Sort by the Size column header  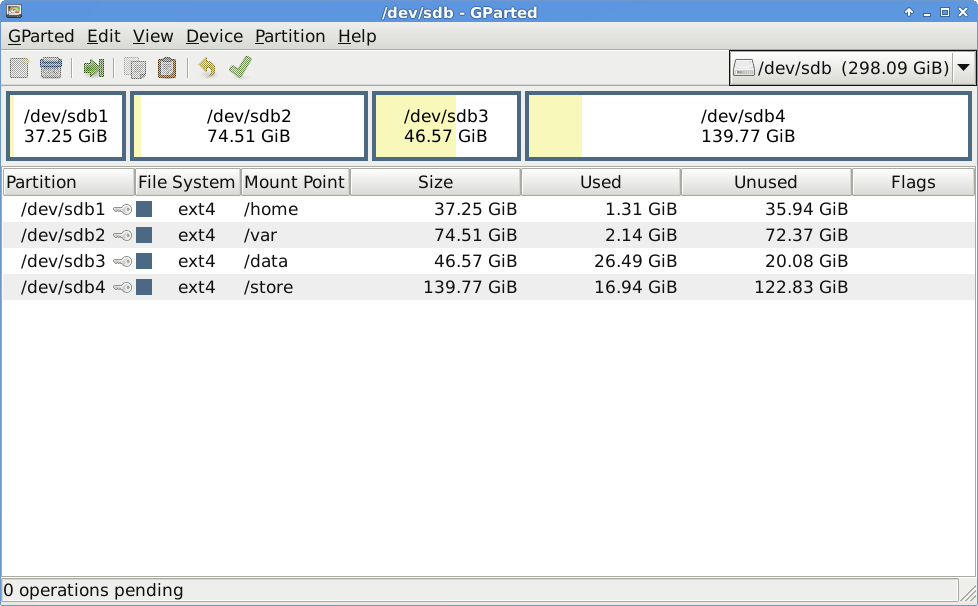[435, 182]
